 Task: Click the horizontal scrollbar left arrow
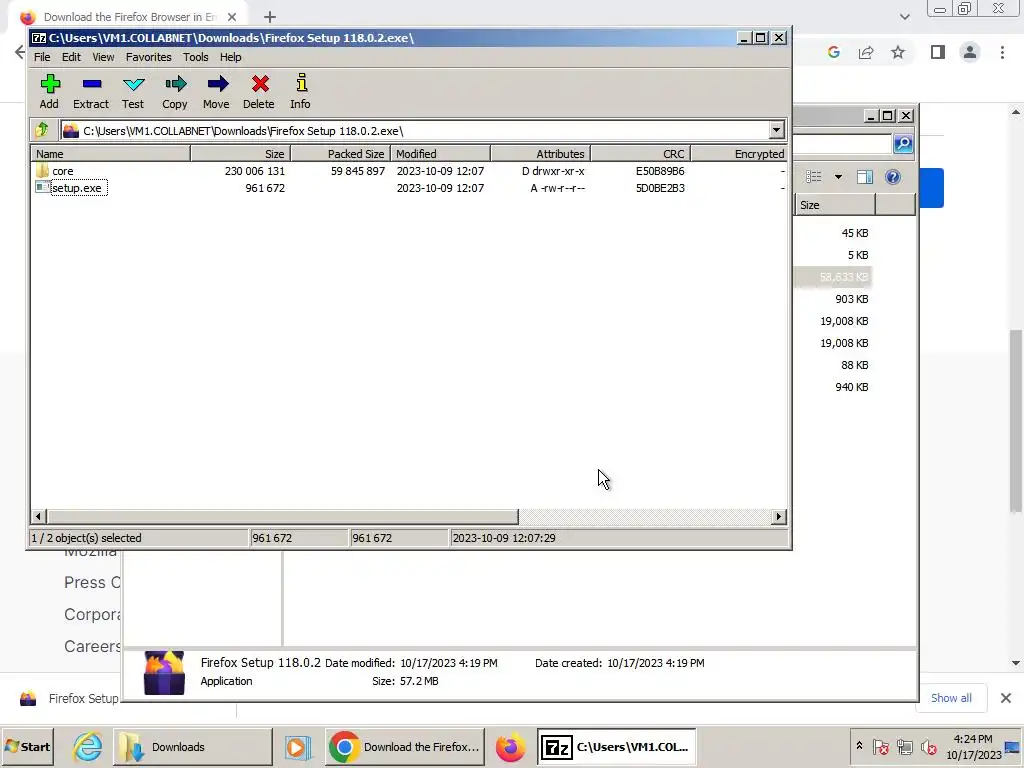tap(39, 517)
